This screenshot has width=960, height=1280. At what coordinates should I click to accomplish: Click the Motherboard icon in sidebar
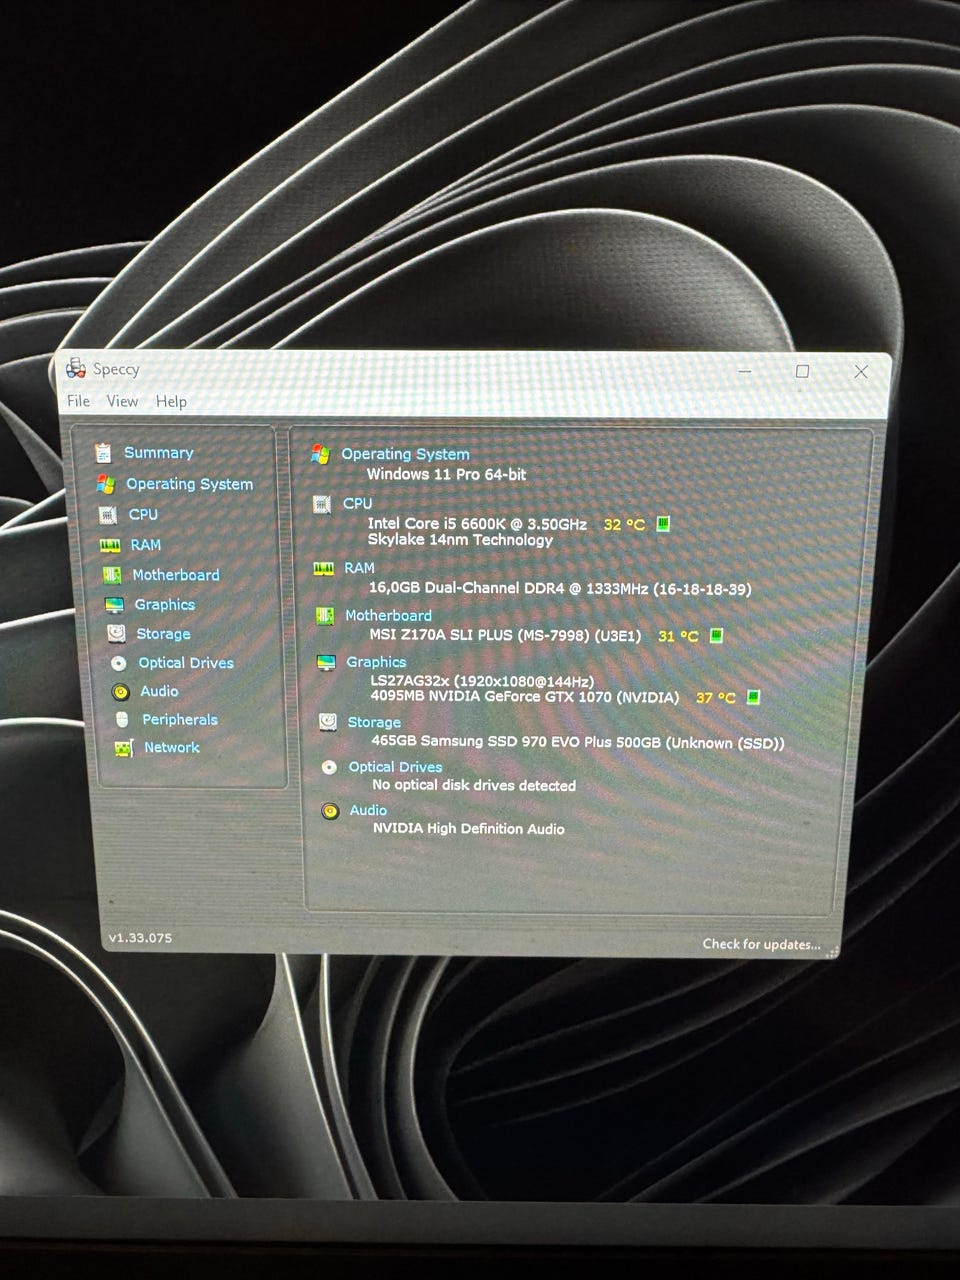click(112, 575)
